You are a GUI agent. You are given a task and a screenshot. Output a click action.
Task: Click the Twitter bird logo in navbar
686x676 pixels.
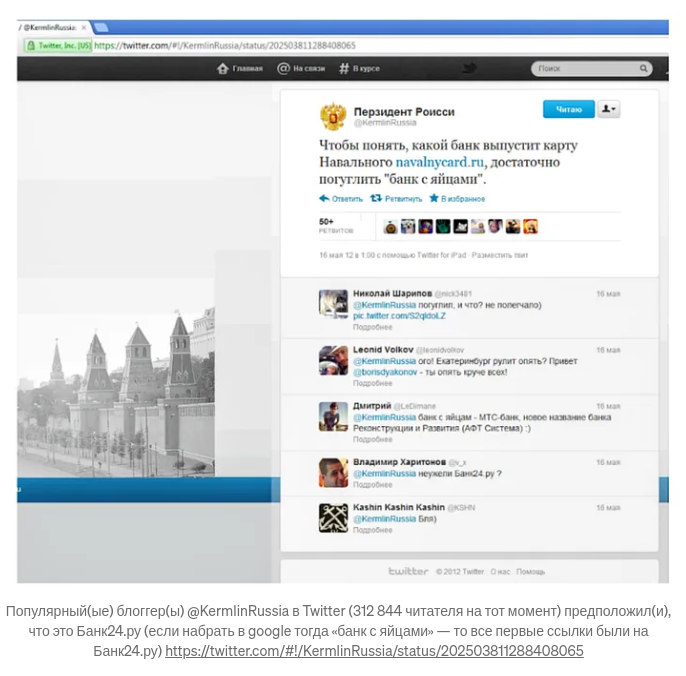pyautogui.click(x=468, y=68)
